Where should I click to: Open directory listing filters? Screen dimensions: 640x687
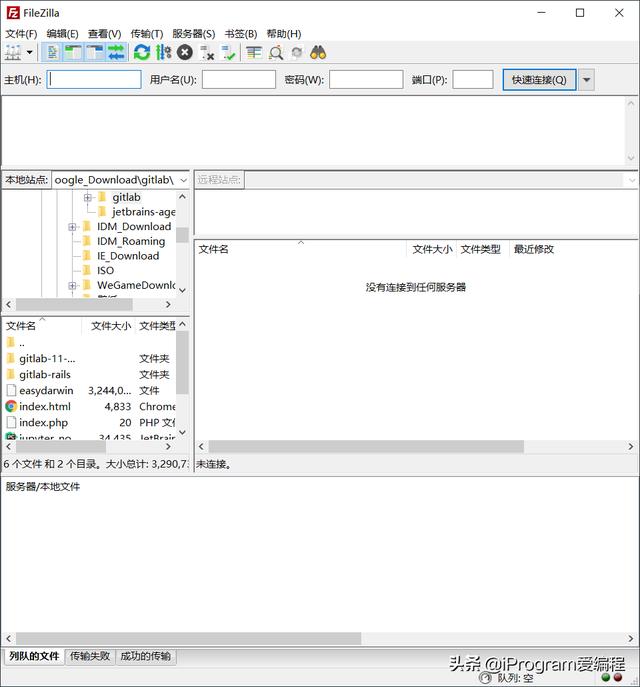254,53
